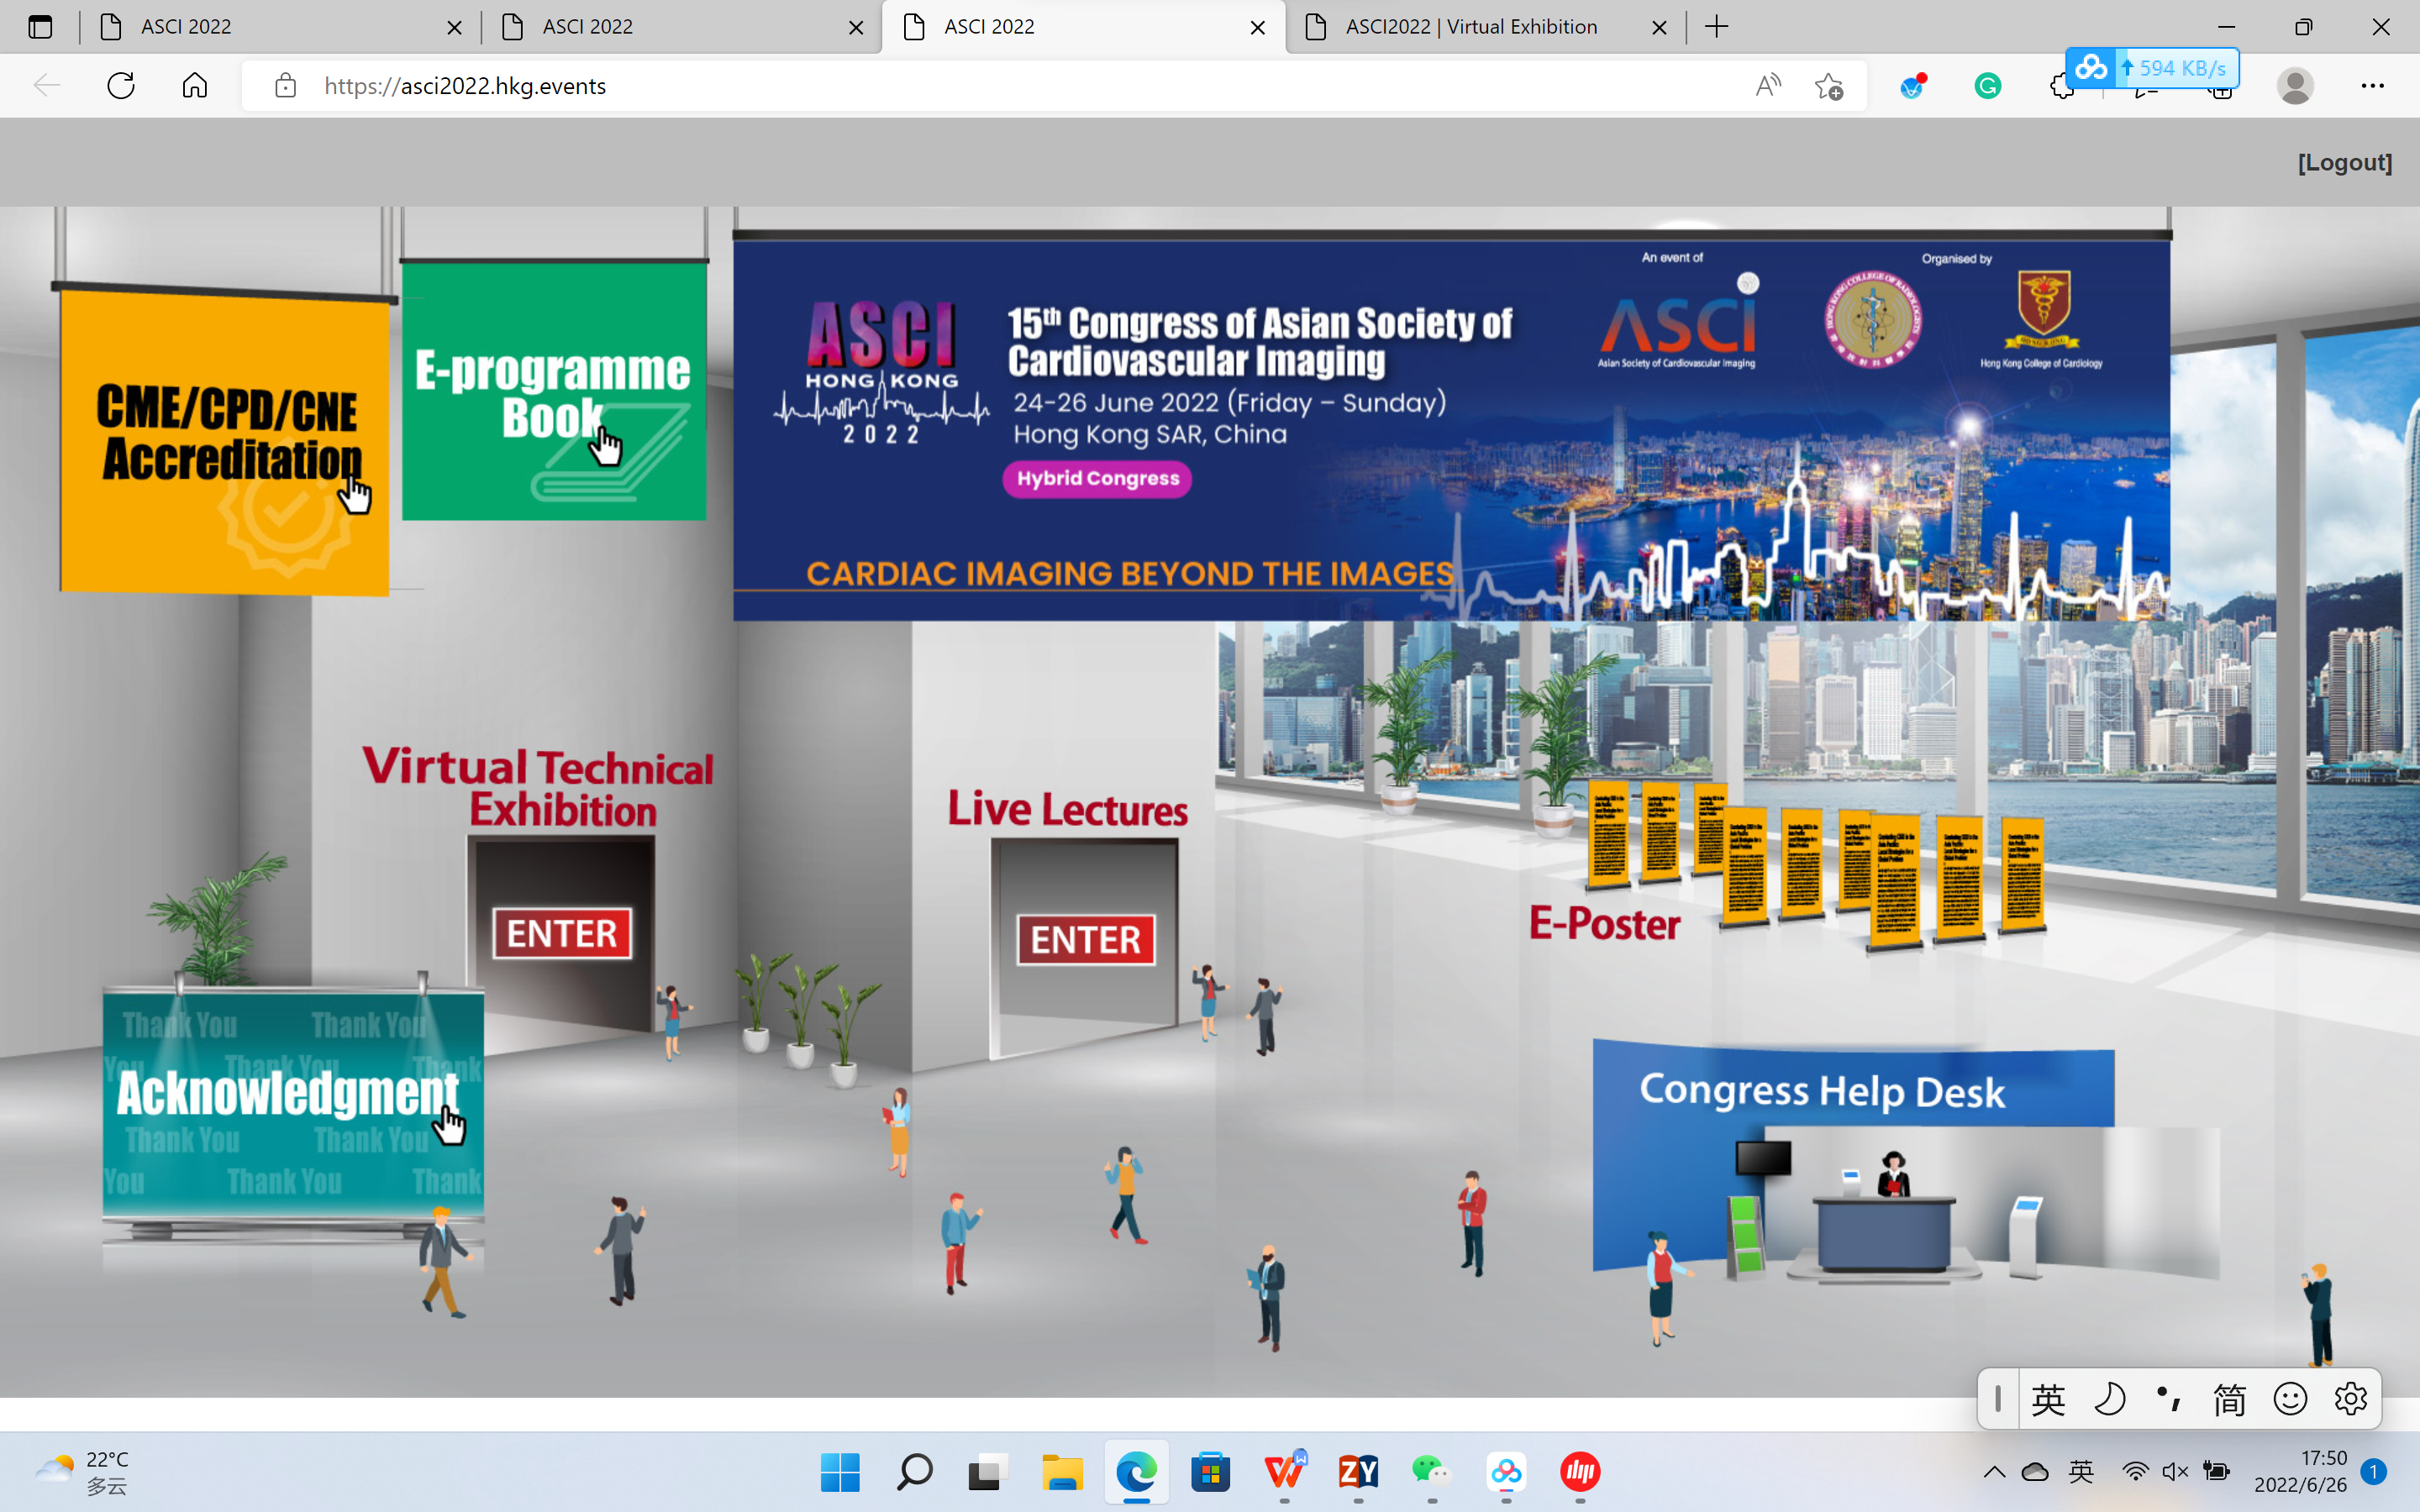Open the Edge Settings and more menu
Image resolution: width=2420 pixels, height=1512 pixels.
(x=2372, y=86)
